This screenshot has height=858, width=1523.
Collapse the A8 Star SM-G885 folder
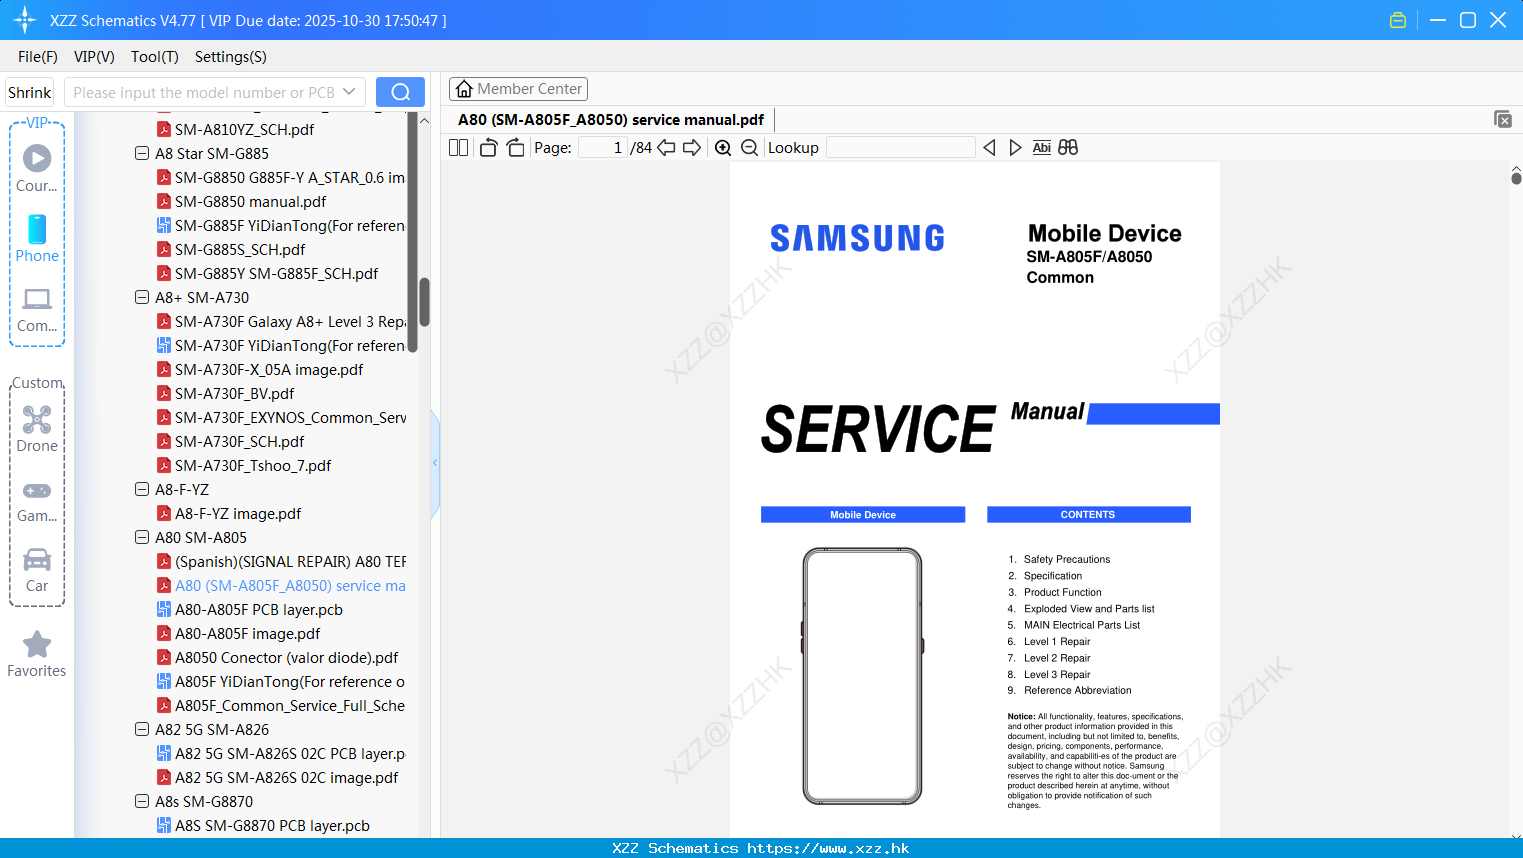142,153
